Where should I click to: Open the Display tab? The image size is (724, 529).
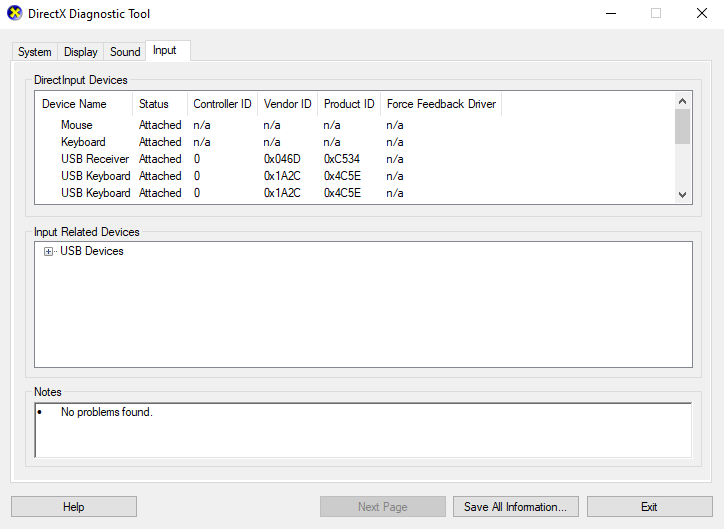pos(81,52)
